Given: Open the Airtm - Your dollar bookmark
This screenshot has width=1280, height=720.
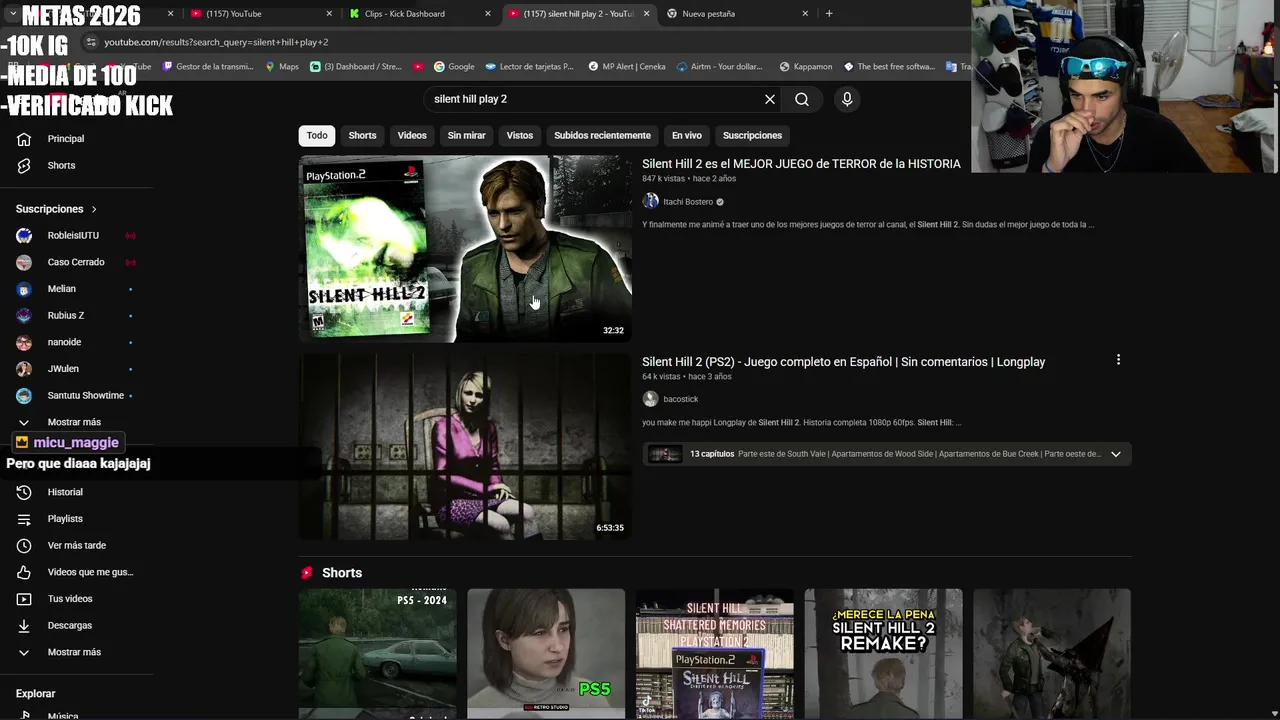Looking at the screenshot, I should (x=720, y=67).
